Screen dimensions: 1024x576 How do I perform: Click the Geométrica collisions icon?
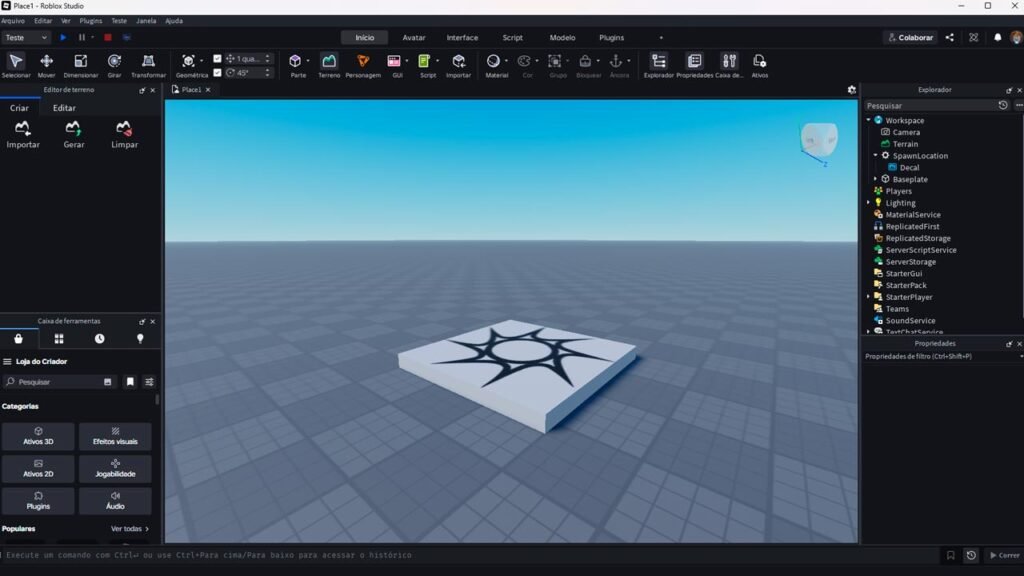[x=188, y=61]
